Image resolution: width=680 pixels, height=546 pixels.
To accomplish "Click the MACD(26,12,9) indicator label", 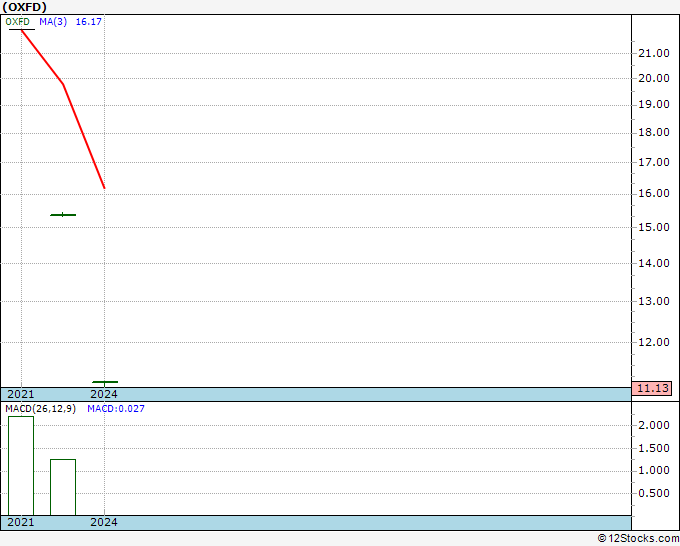I will coord(40,409).
